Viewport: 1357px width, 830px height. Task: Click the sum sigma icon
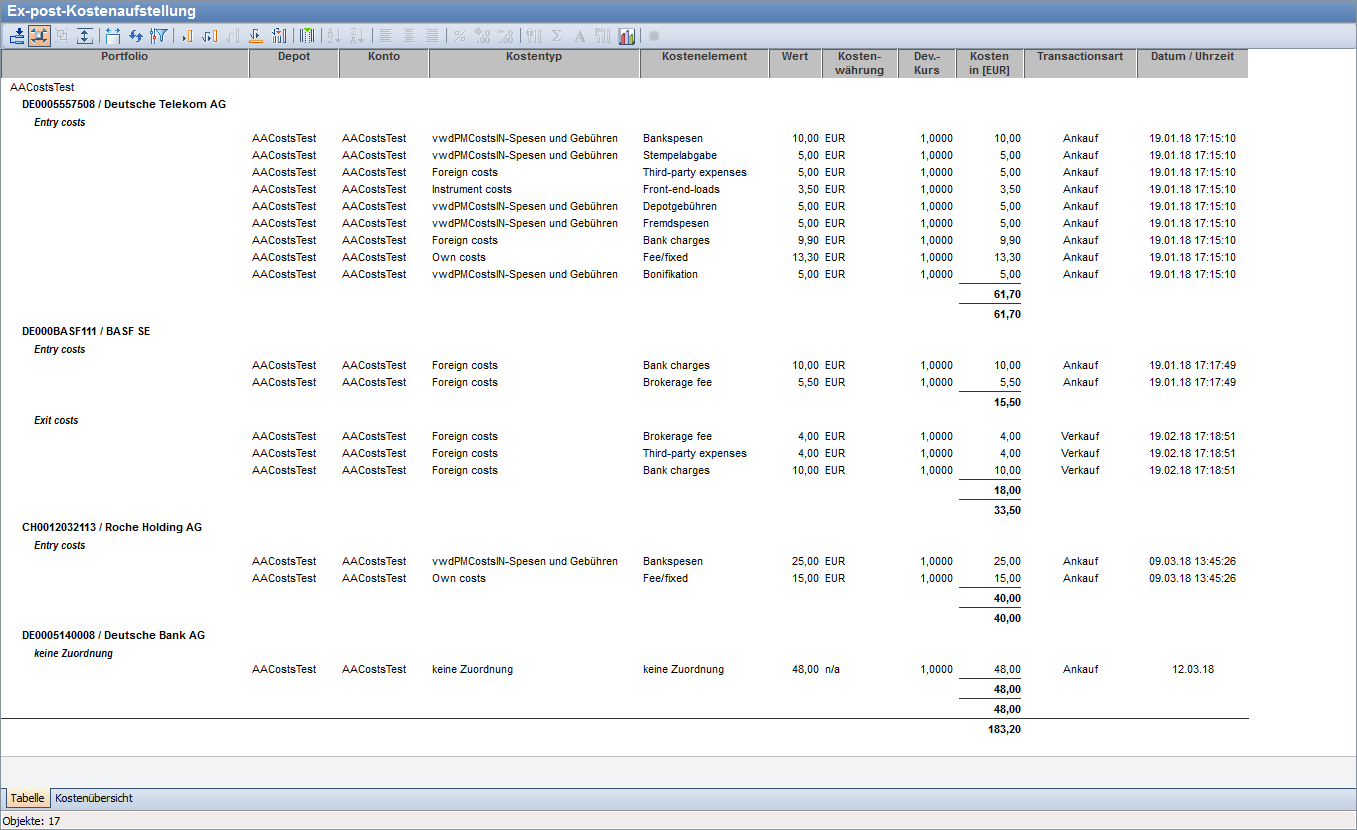557,36
